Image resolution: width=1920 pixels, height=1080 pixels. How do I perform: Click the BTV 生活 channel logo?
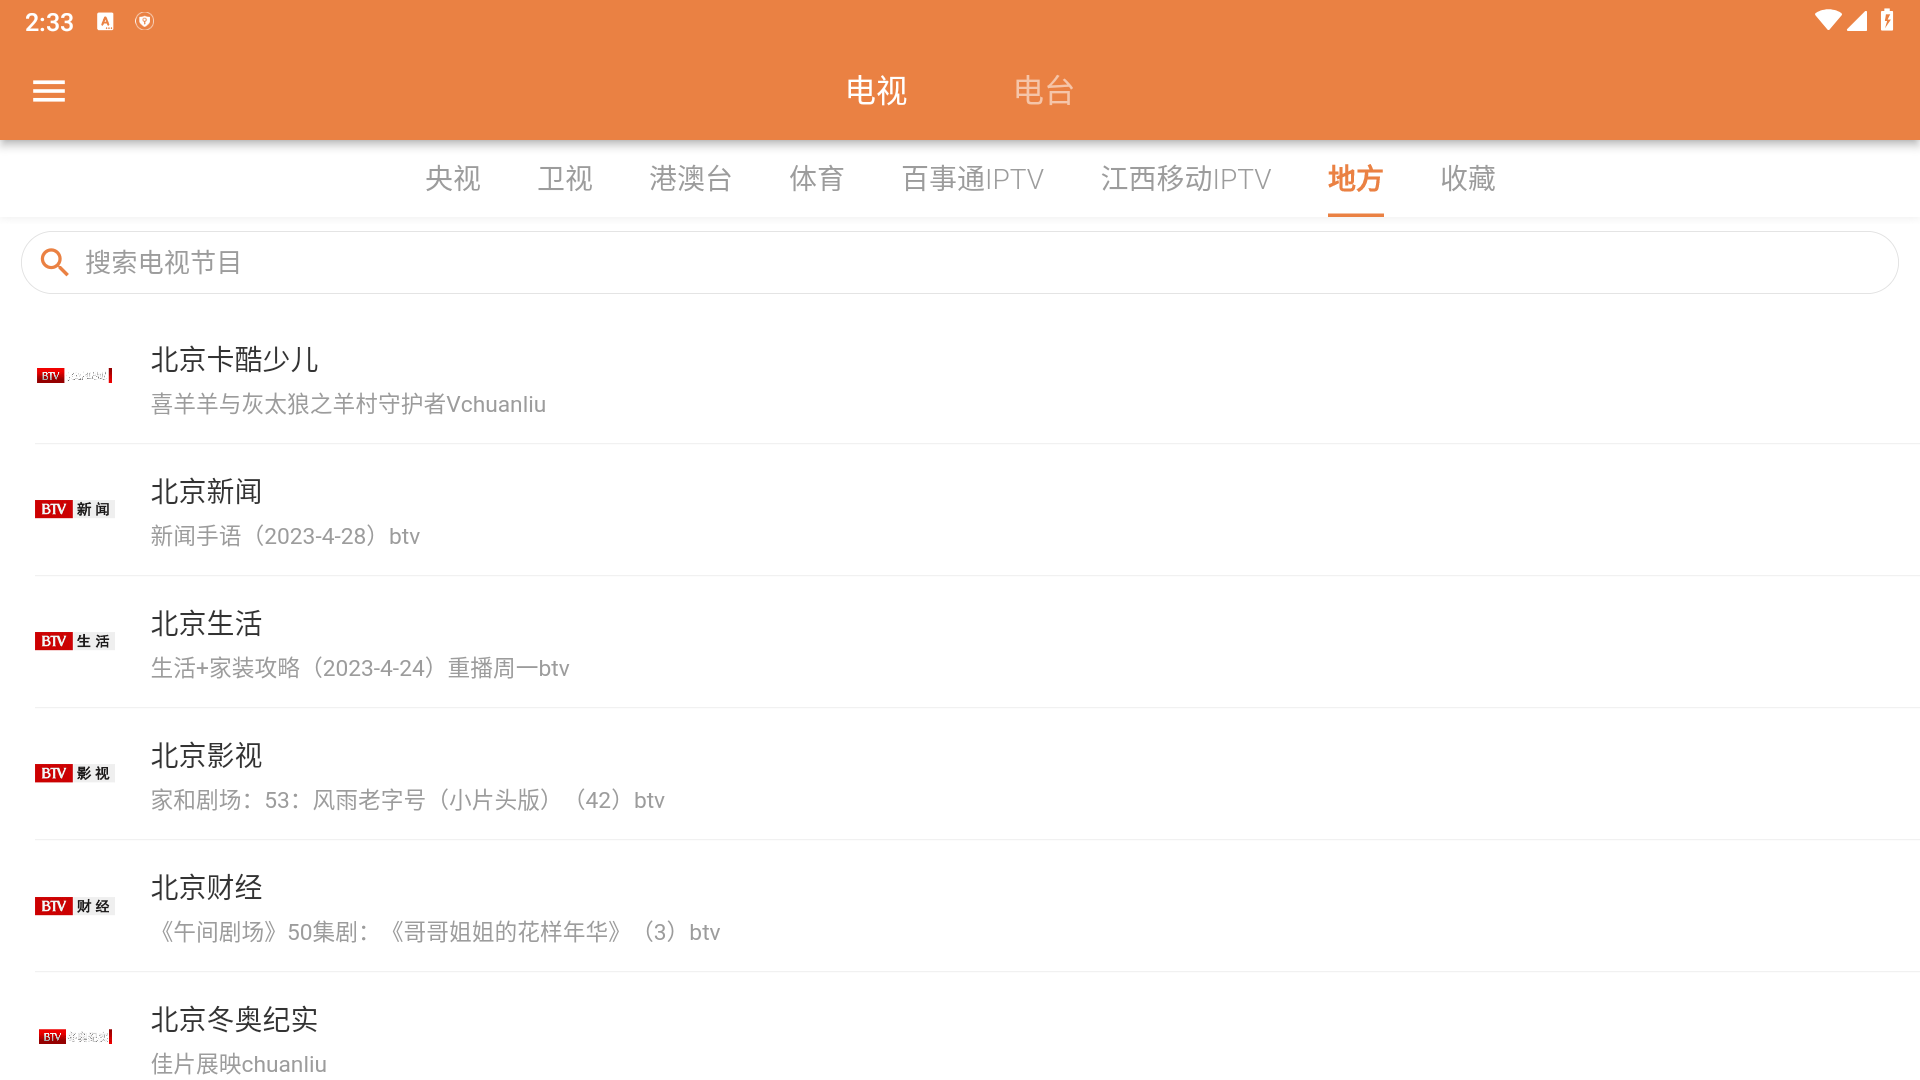75,641
